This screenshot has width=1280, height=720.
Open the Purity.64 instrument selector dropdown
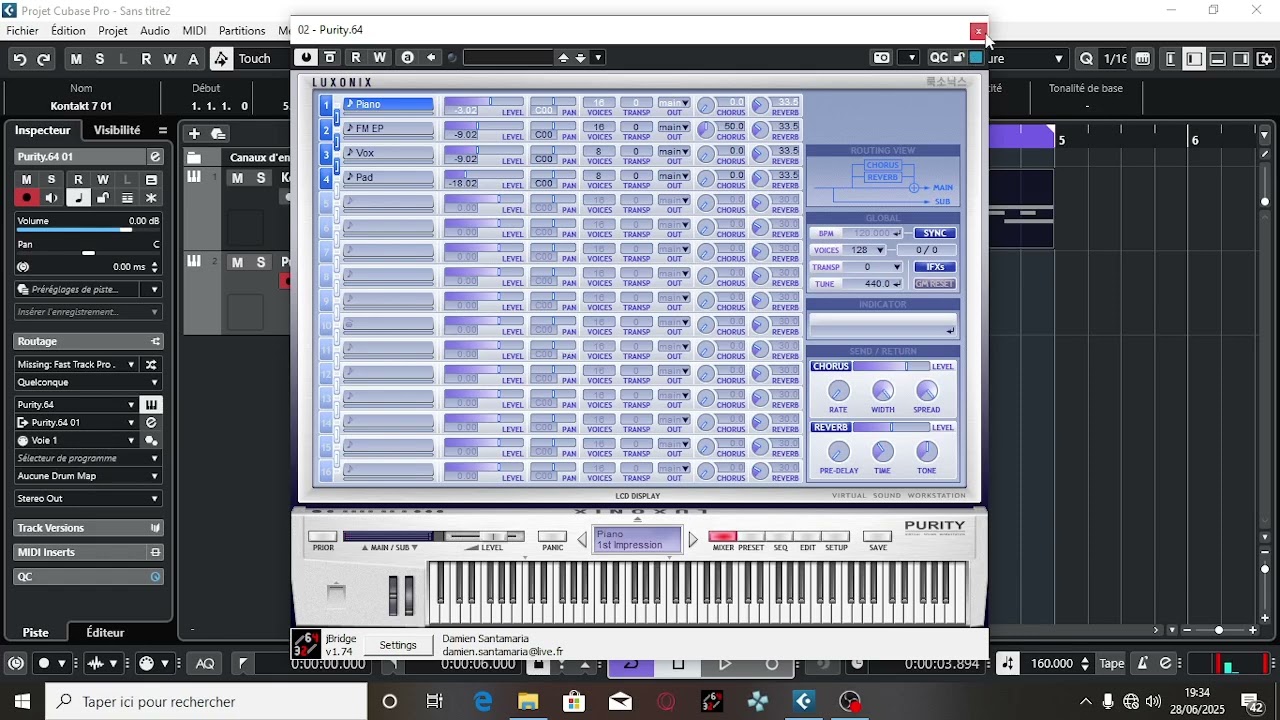click(77, 405)
